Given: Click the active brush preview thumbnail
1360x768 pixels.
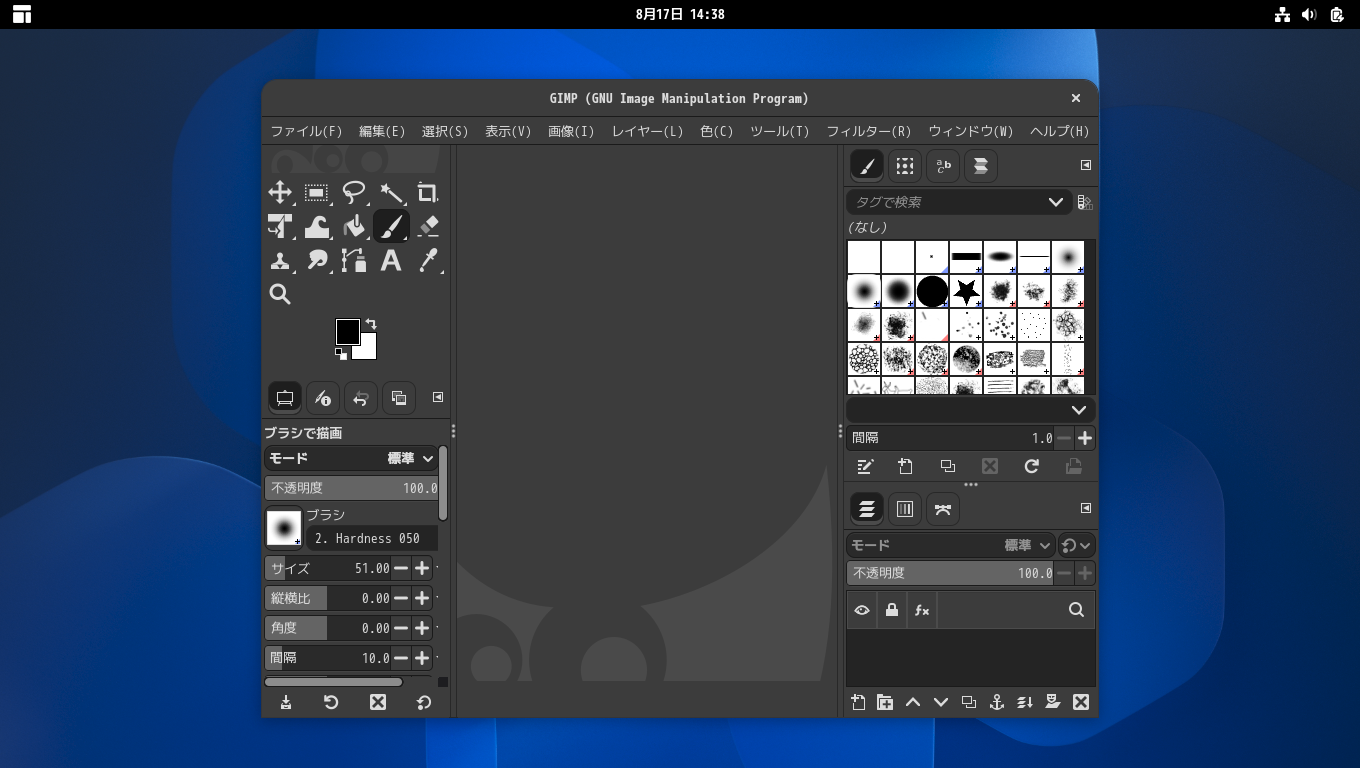Looking at the screenshot, I should pos(284,527).
